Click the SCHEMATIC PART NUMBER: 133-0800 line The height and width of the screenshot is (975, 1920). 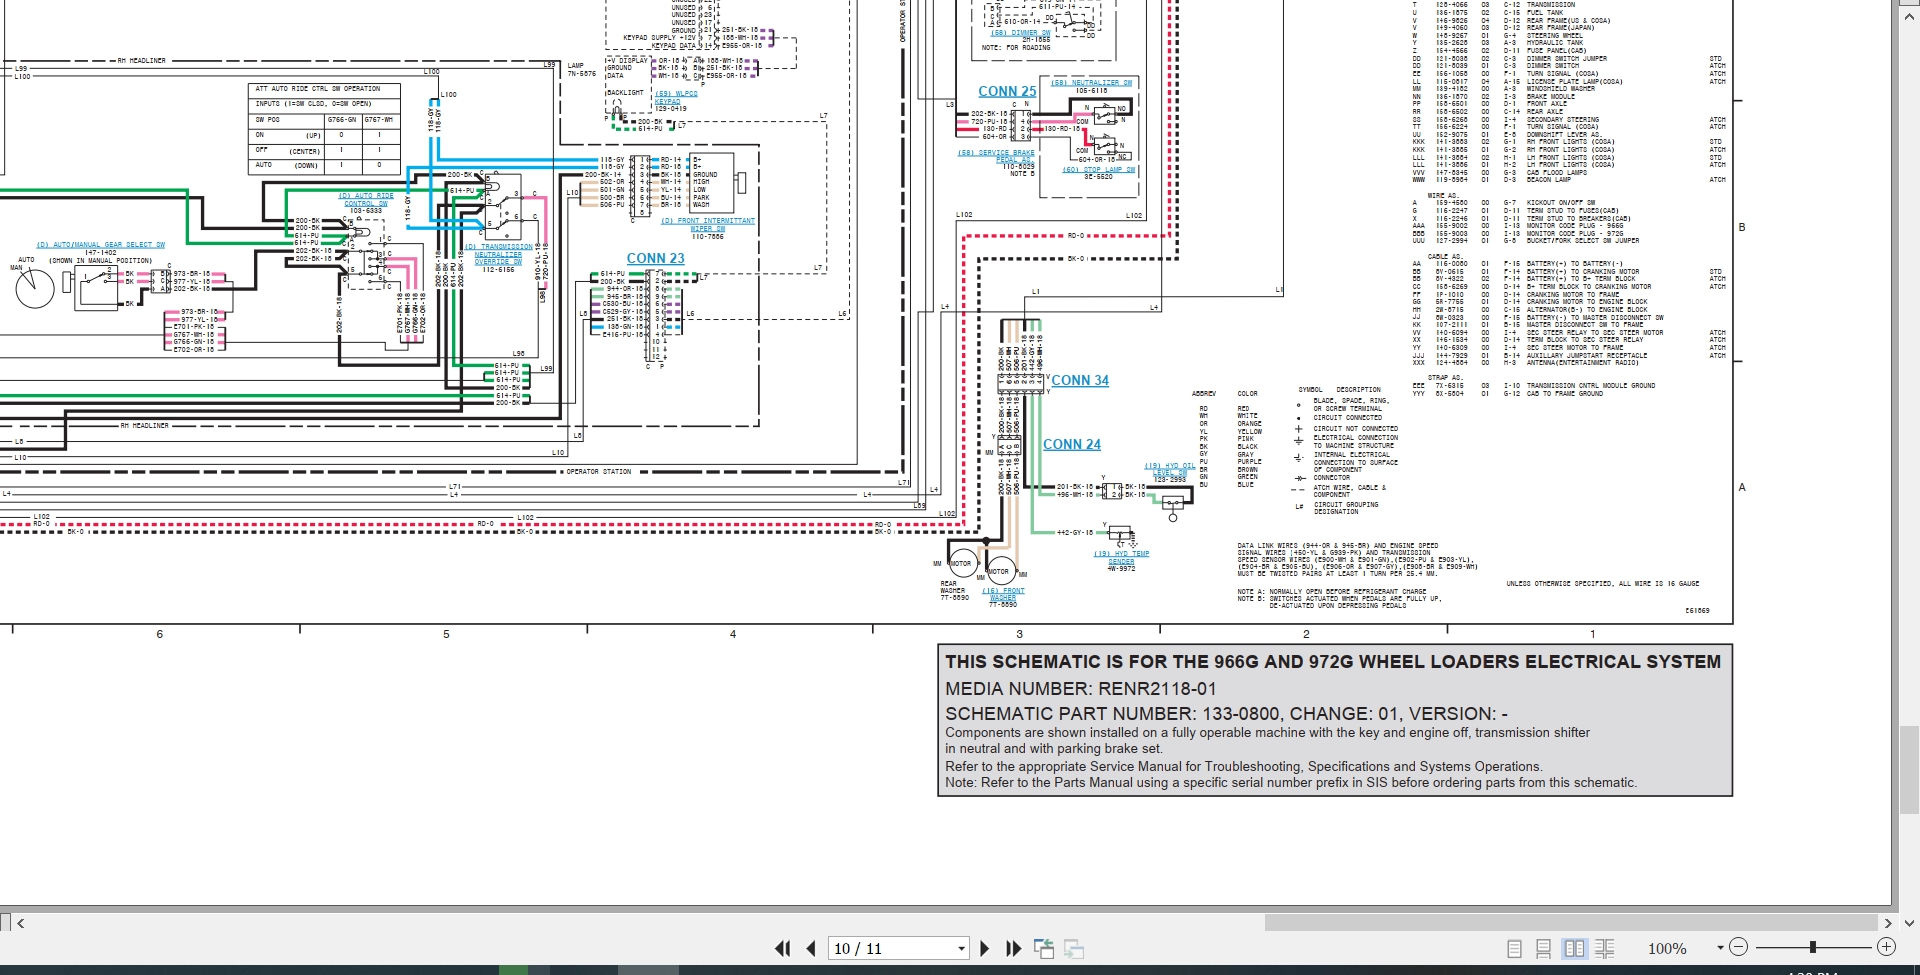(x=1227, y=714)
